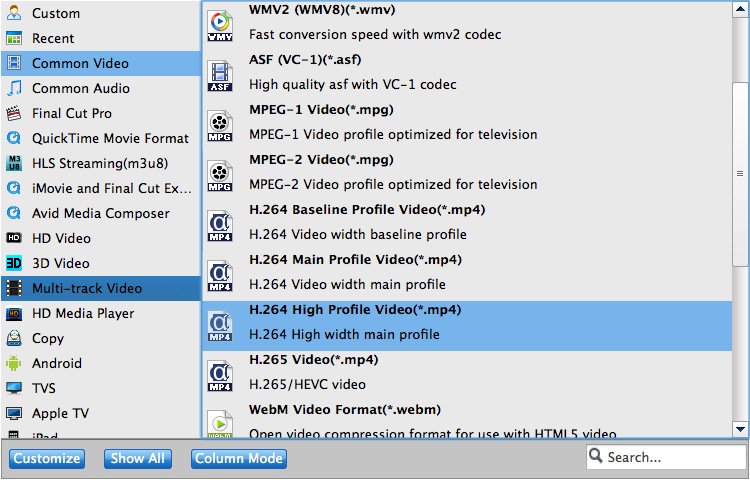Screen dimensions: 750x480
Task: Click the Avid Media Composer icon
Action: (x=14, y=213)
